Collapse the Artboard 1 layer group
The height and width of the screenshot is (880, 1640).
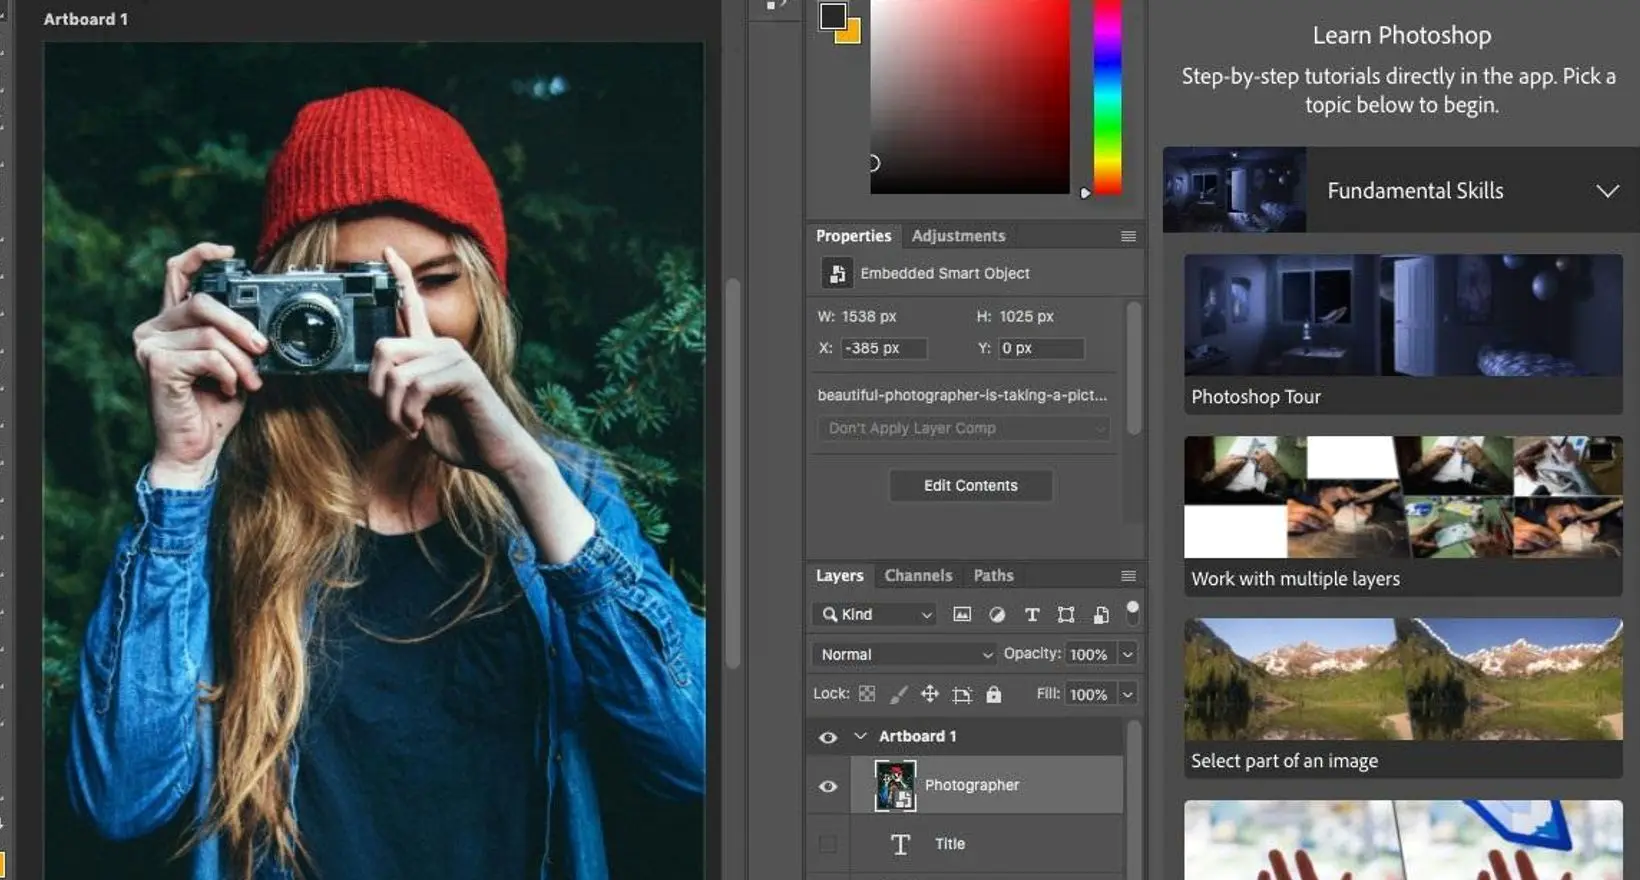[x=860, y=736]
